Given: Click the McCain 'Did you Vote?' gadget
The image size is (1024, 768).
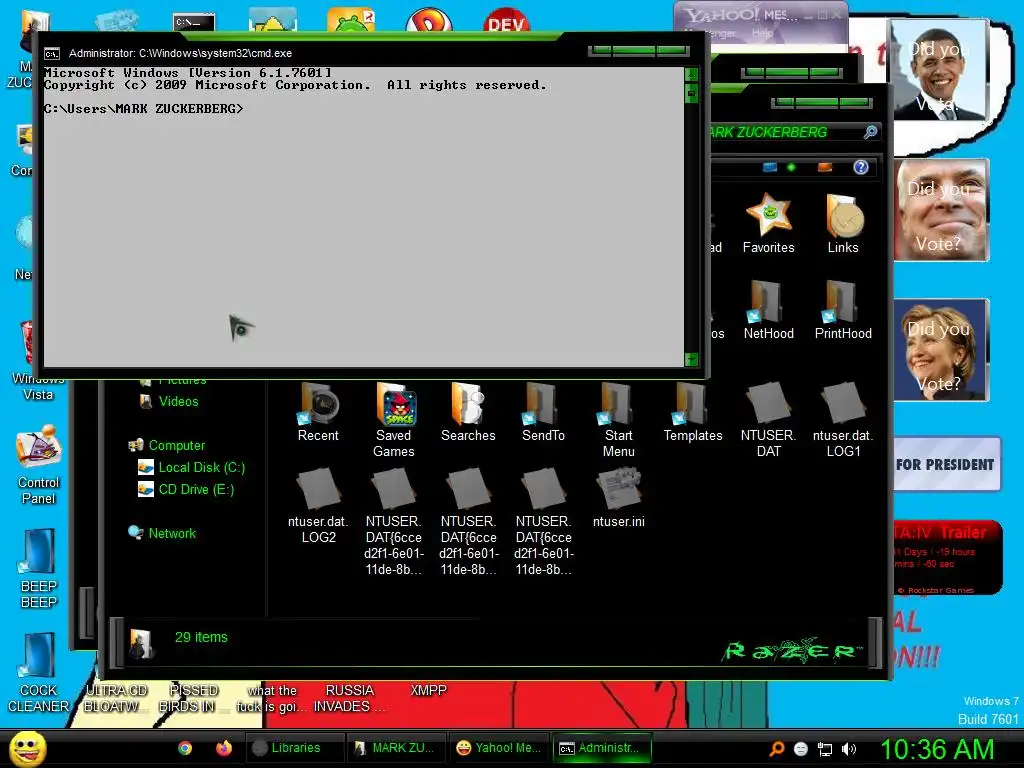Looking at the screenshot, I should [x=941, y=210].
